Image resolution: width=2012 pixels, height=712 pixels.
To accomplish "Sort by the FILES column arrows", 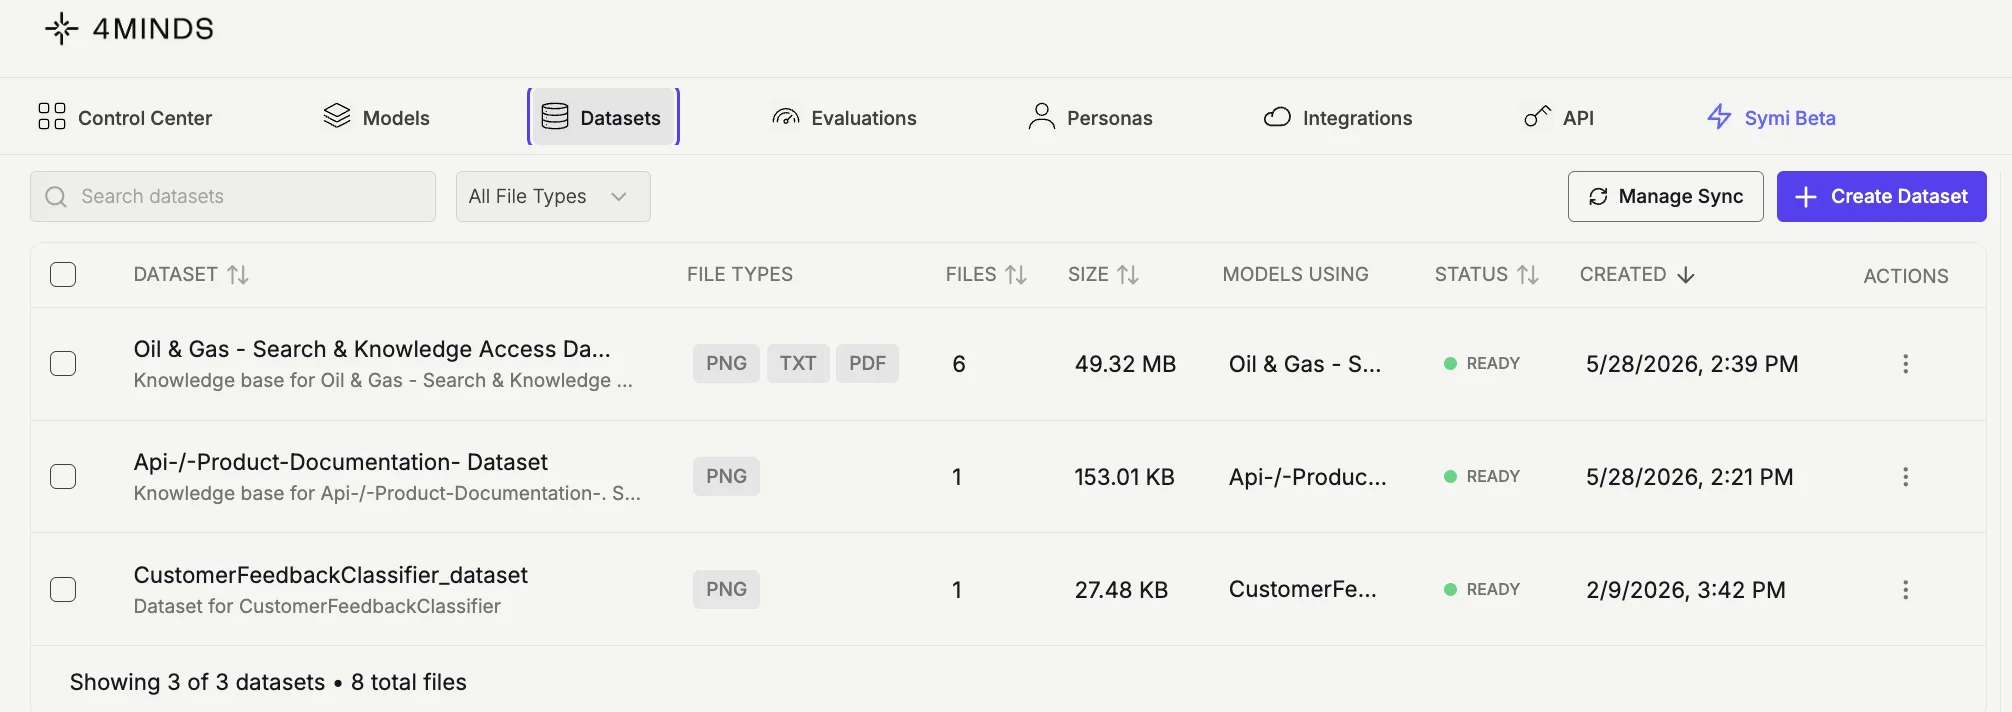I will pyautogui.click(x=1016, y=274).
